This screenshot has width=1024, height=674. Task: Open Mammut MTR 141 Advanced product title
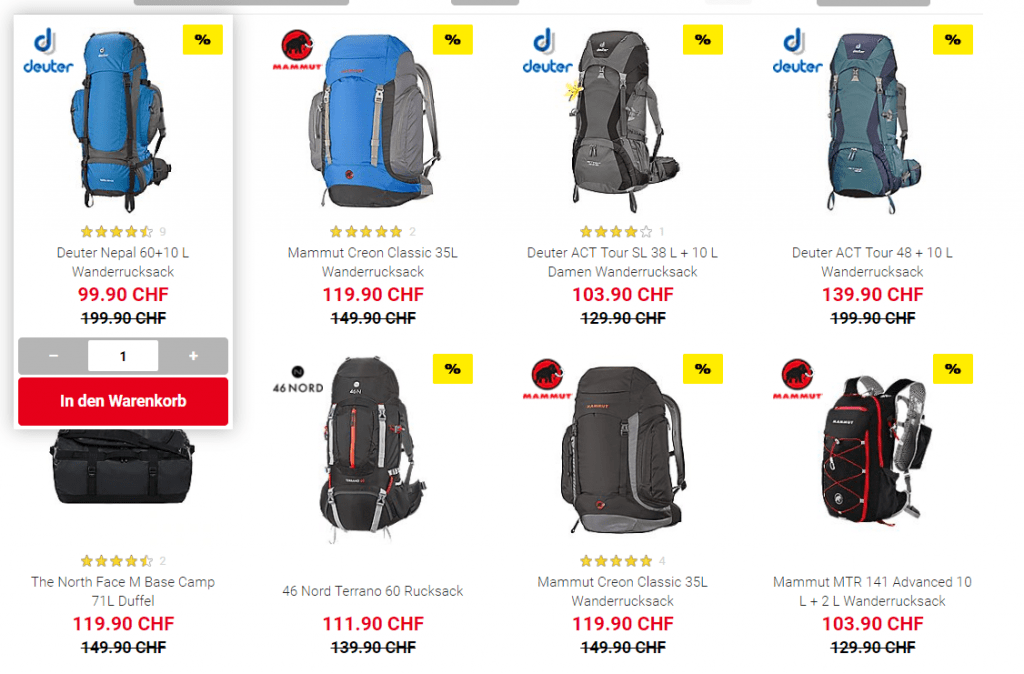click(872, 591)
